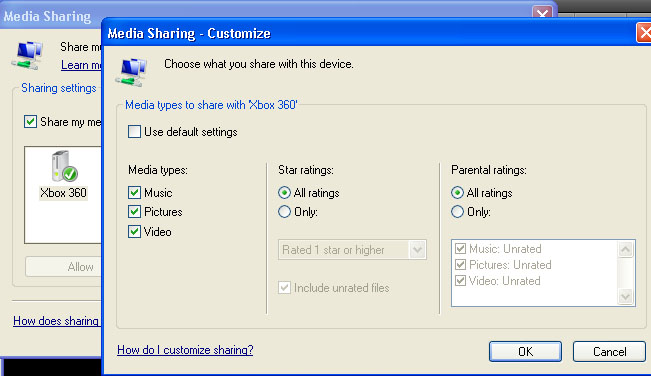
Task: Select All ratings under Star ratings
Action: 284,193
